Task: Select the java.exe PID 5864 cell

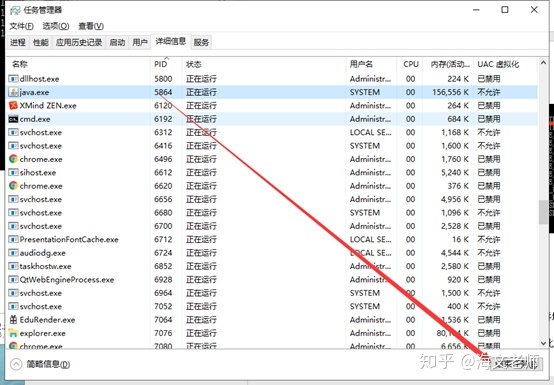Action: [163, 92]
